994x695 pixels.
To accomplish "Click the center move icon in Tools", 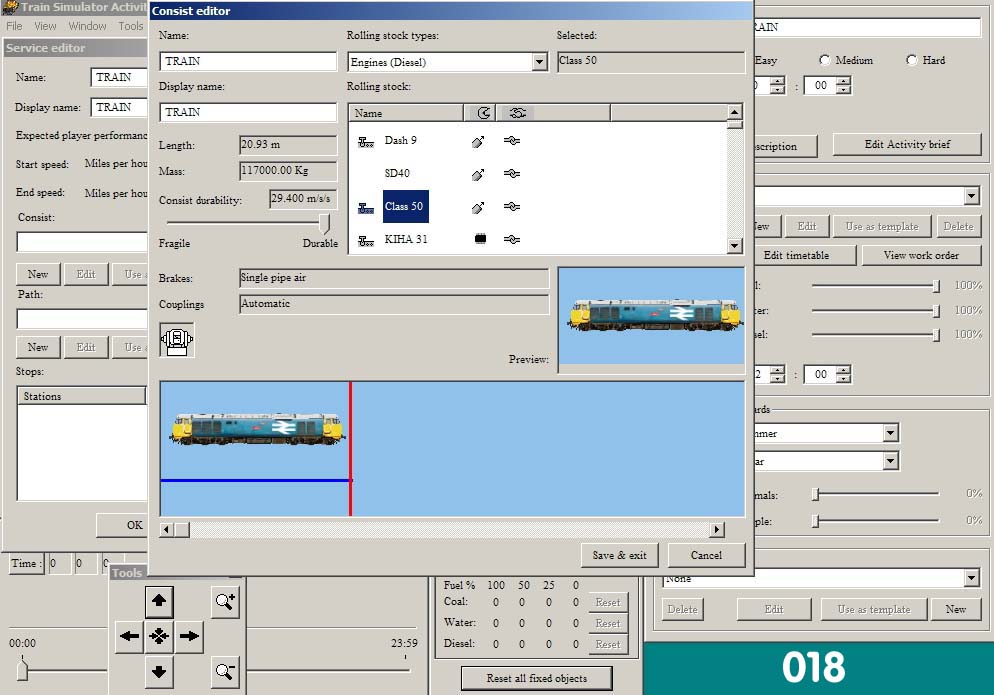I will coord(159,636).
